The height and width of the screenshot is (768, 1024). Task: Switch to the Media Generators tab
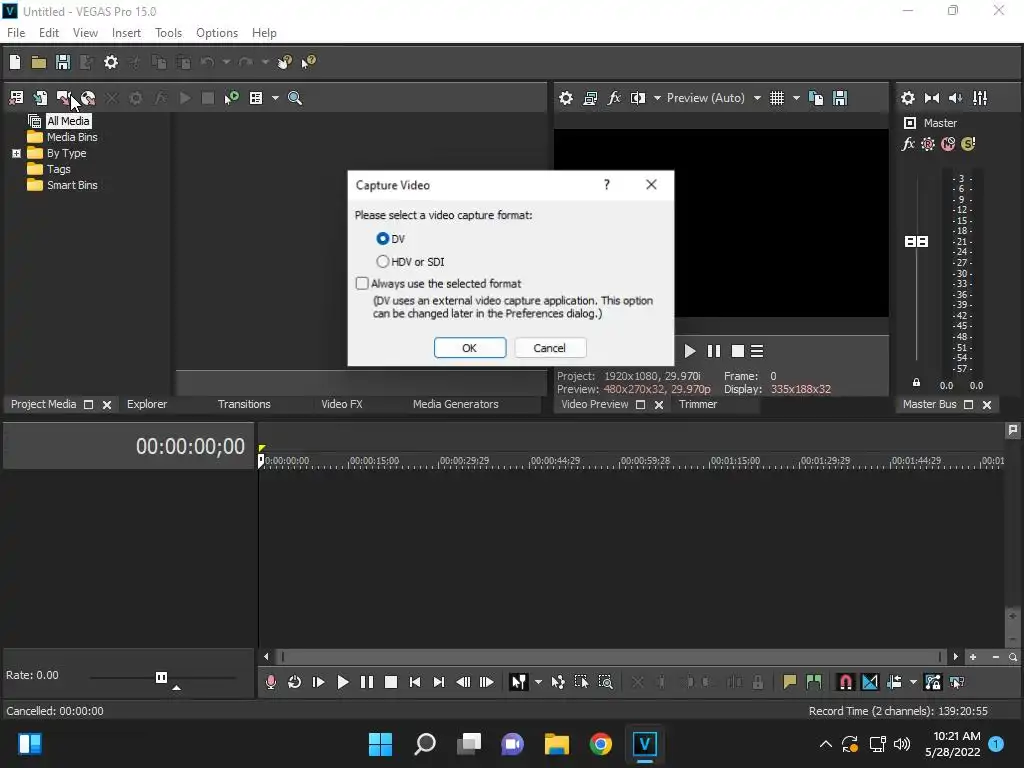(456, 404)
